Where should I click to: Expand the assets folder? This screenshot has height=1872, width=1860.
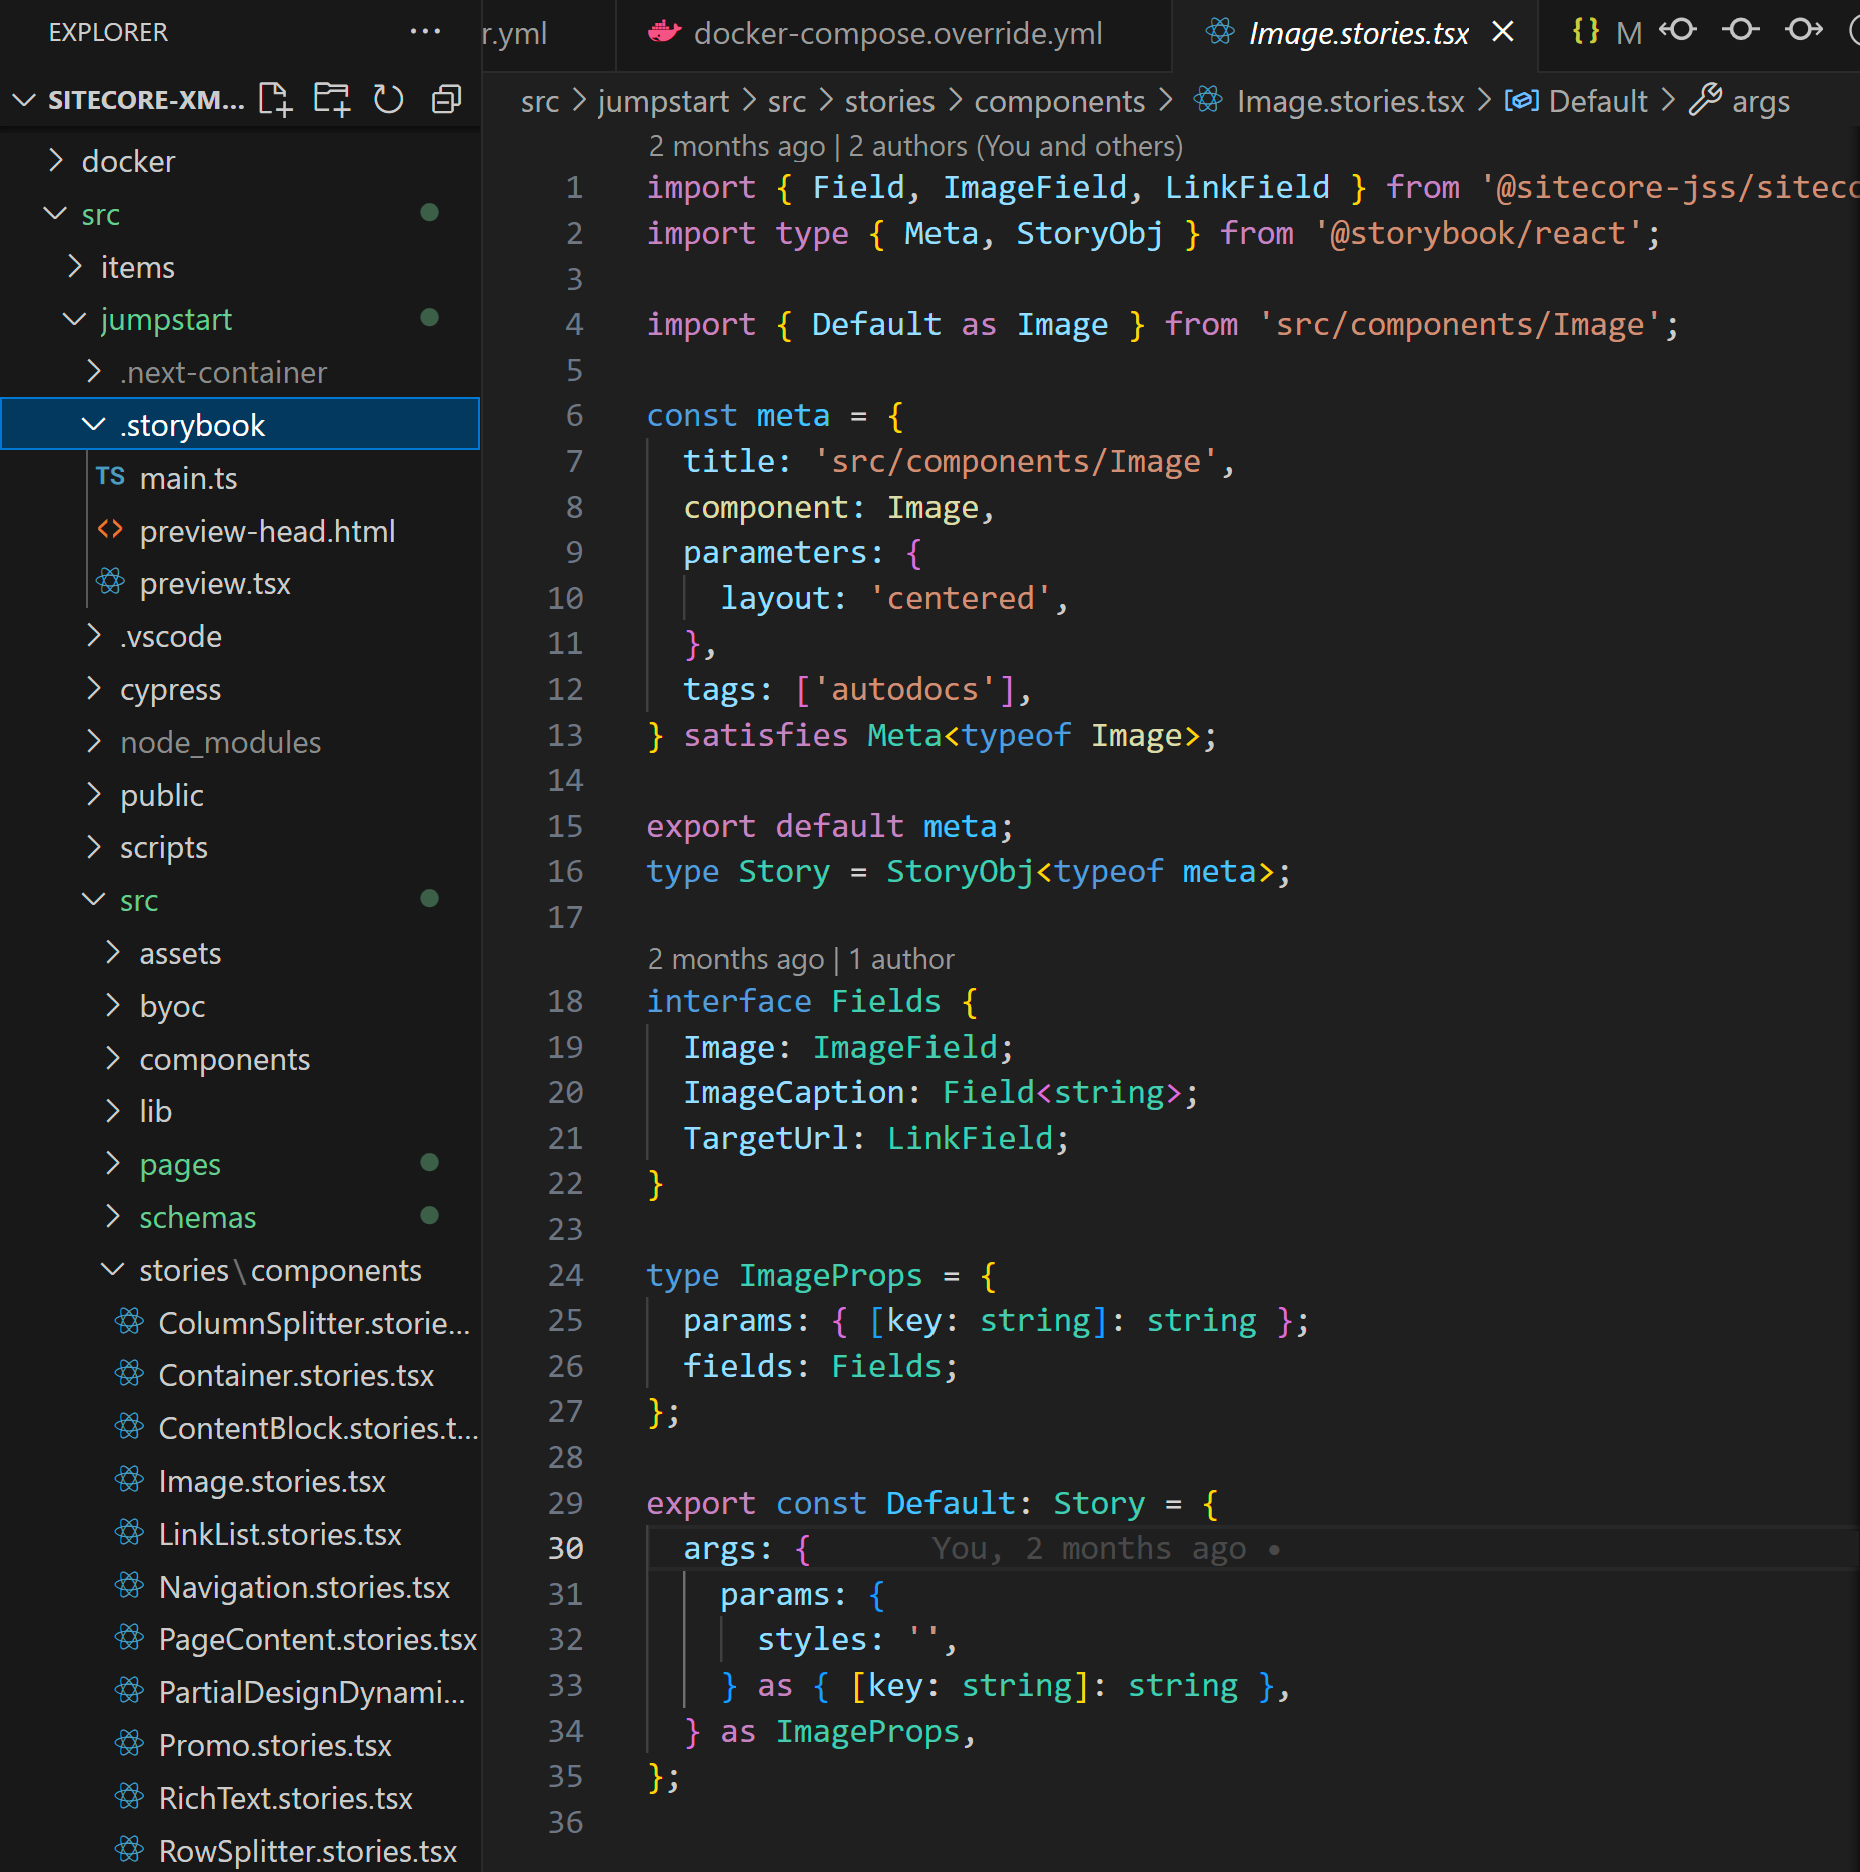click(113, 953)
